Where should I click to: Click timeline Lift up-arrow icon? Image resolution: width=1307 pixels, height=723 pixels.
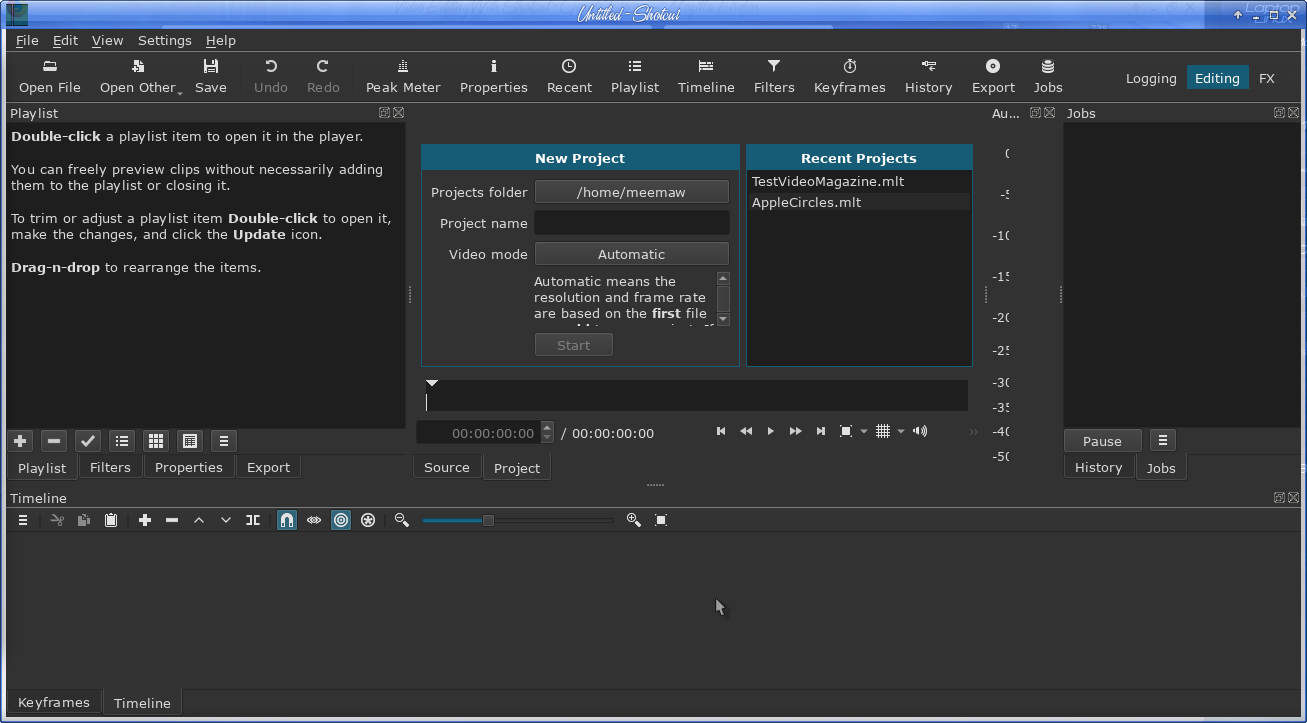[199, 520]
